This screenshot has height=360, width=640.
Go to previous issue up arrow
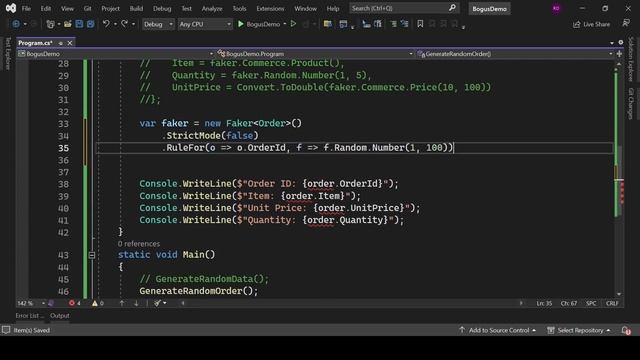(122, 303)
